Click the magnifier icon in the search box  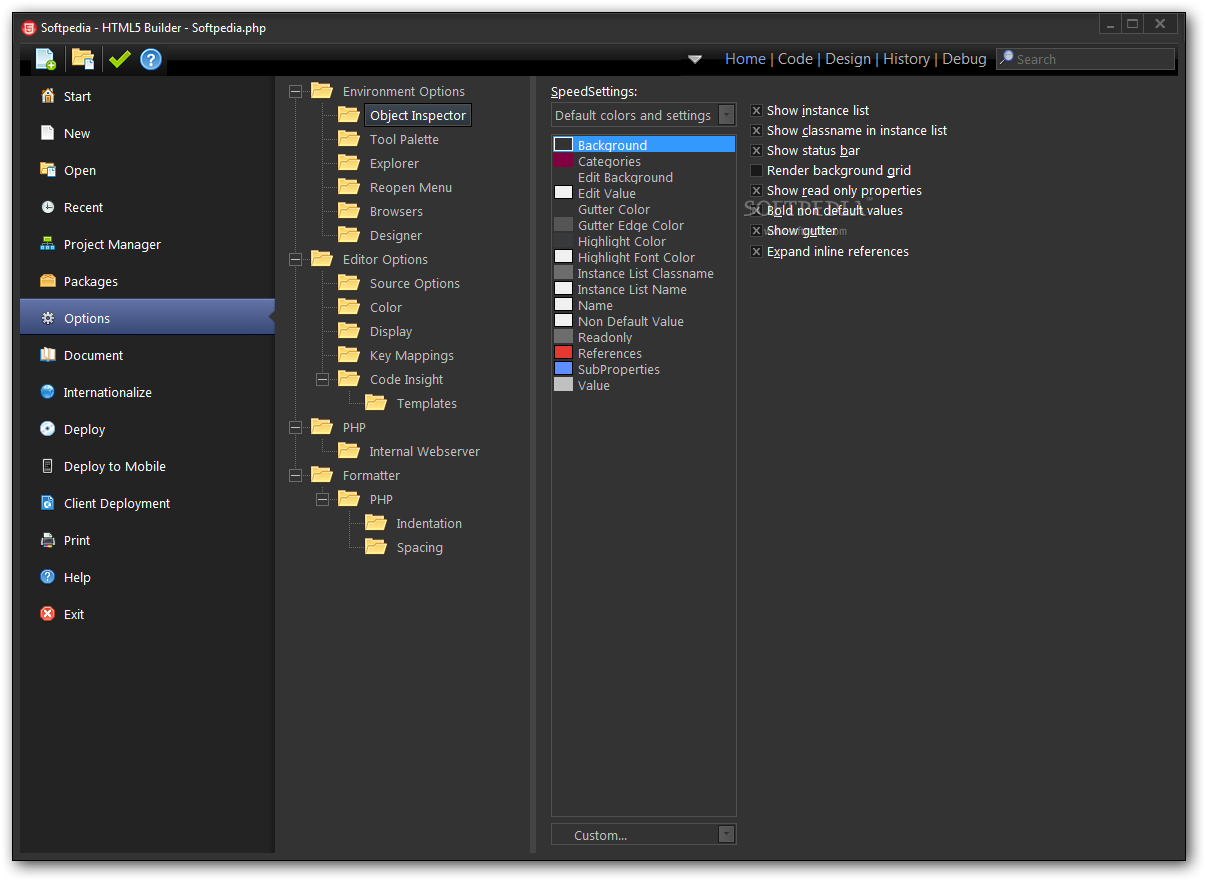coord(1007,58)
